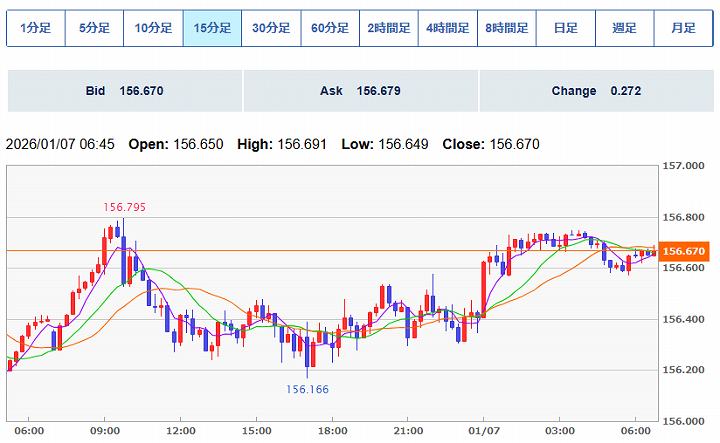Click the 156.795 high price label
Viewport: 720px width, 443px height.
pos(124,207)
